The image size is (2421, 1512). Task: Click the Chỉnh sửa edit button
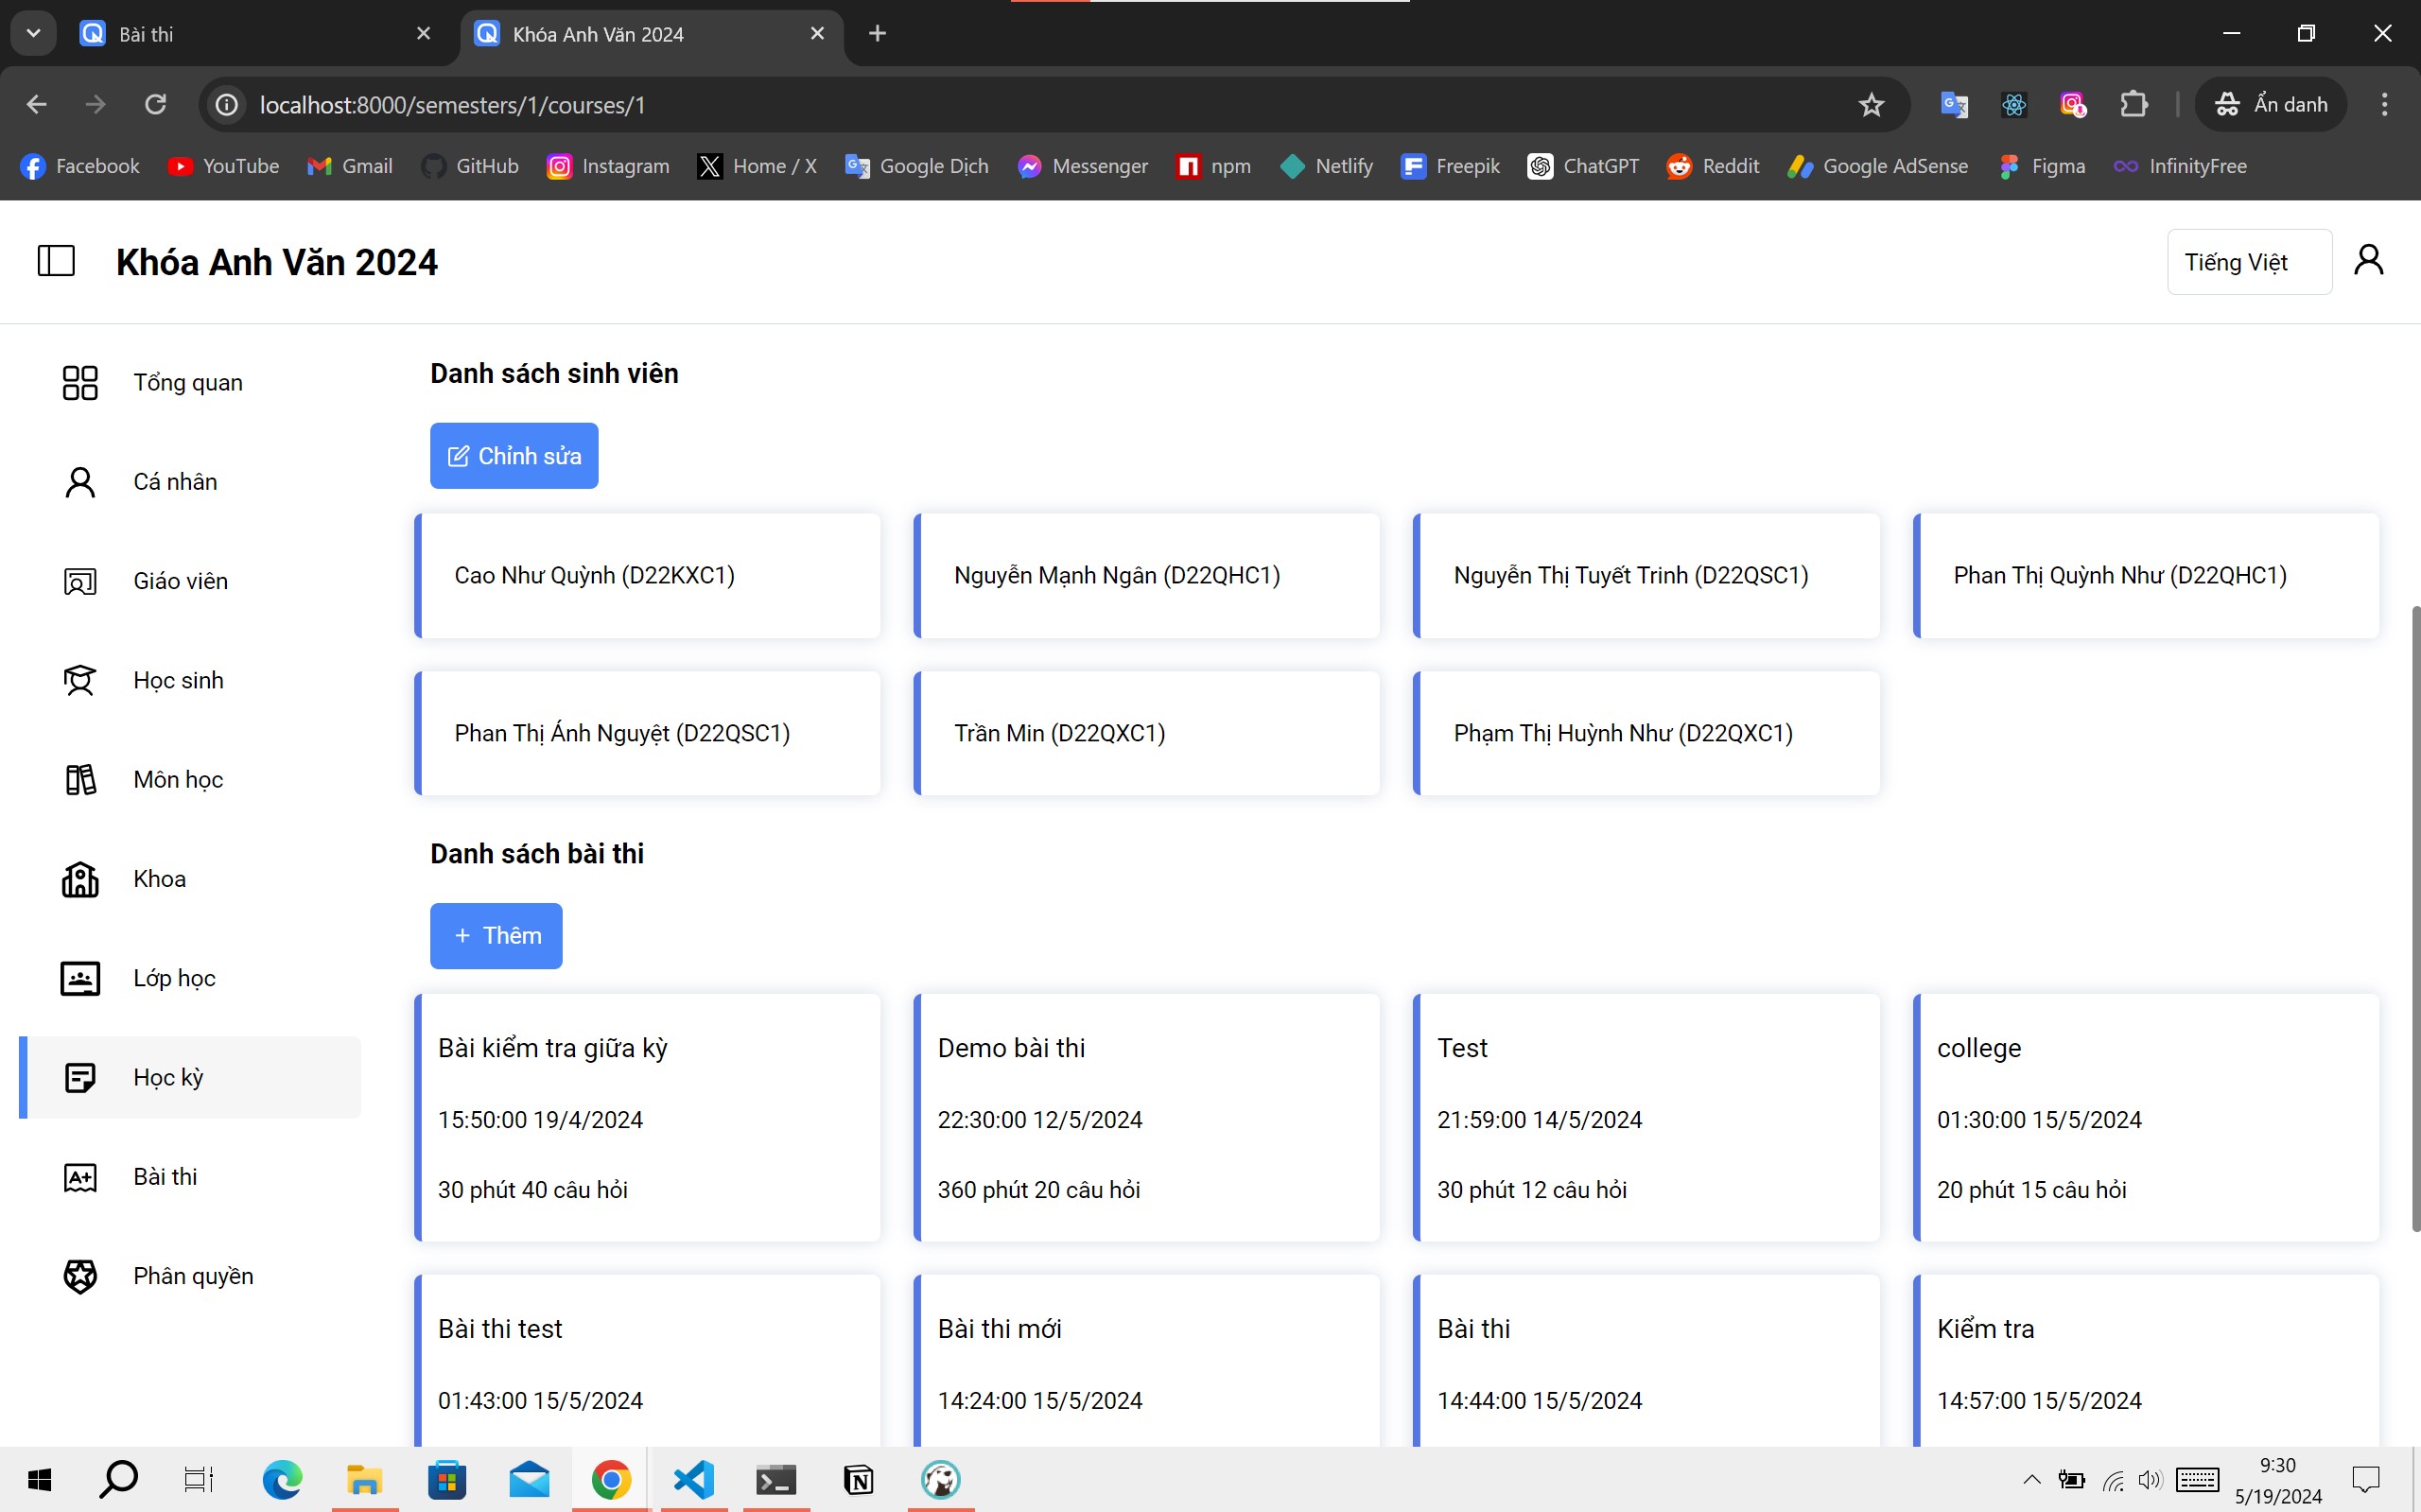[x=514, y=456]
